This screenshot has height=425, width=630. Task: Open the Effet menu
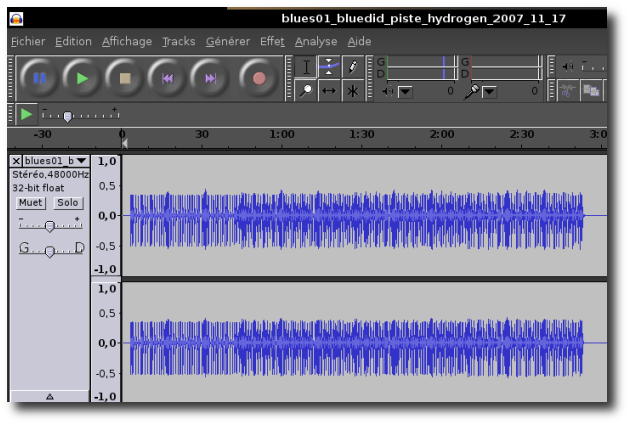pos(272,41)
